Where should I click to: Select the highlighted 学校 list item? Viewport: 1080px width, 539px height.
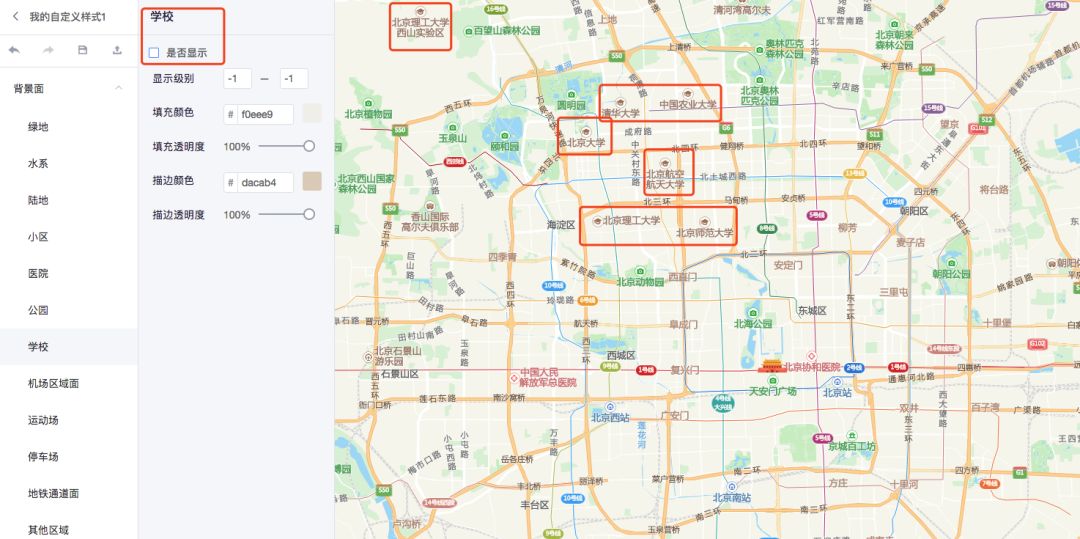tap(69, 347)
